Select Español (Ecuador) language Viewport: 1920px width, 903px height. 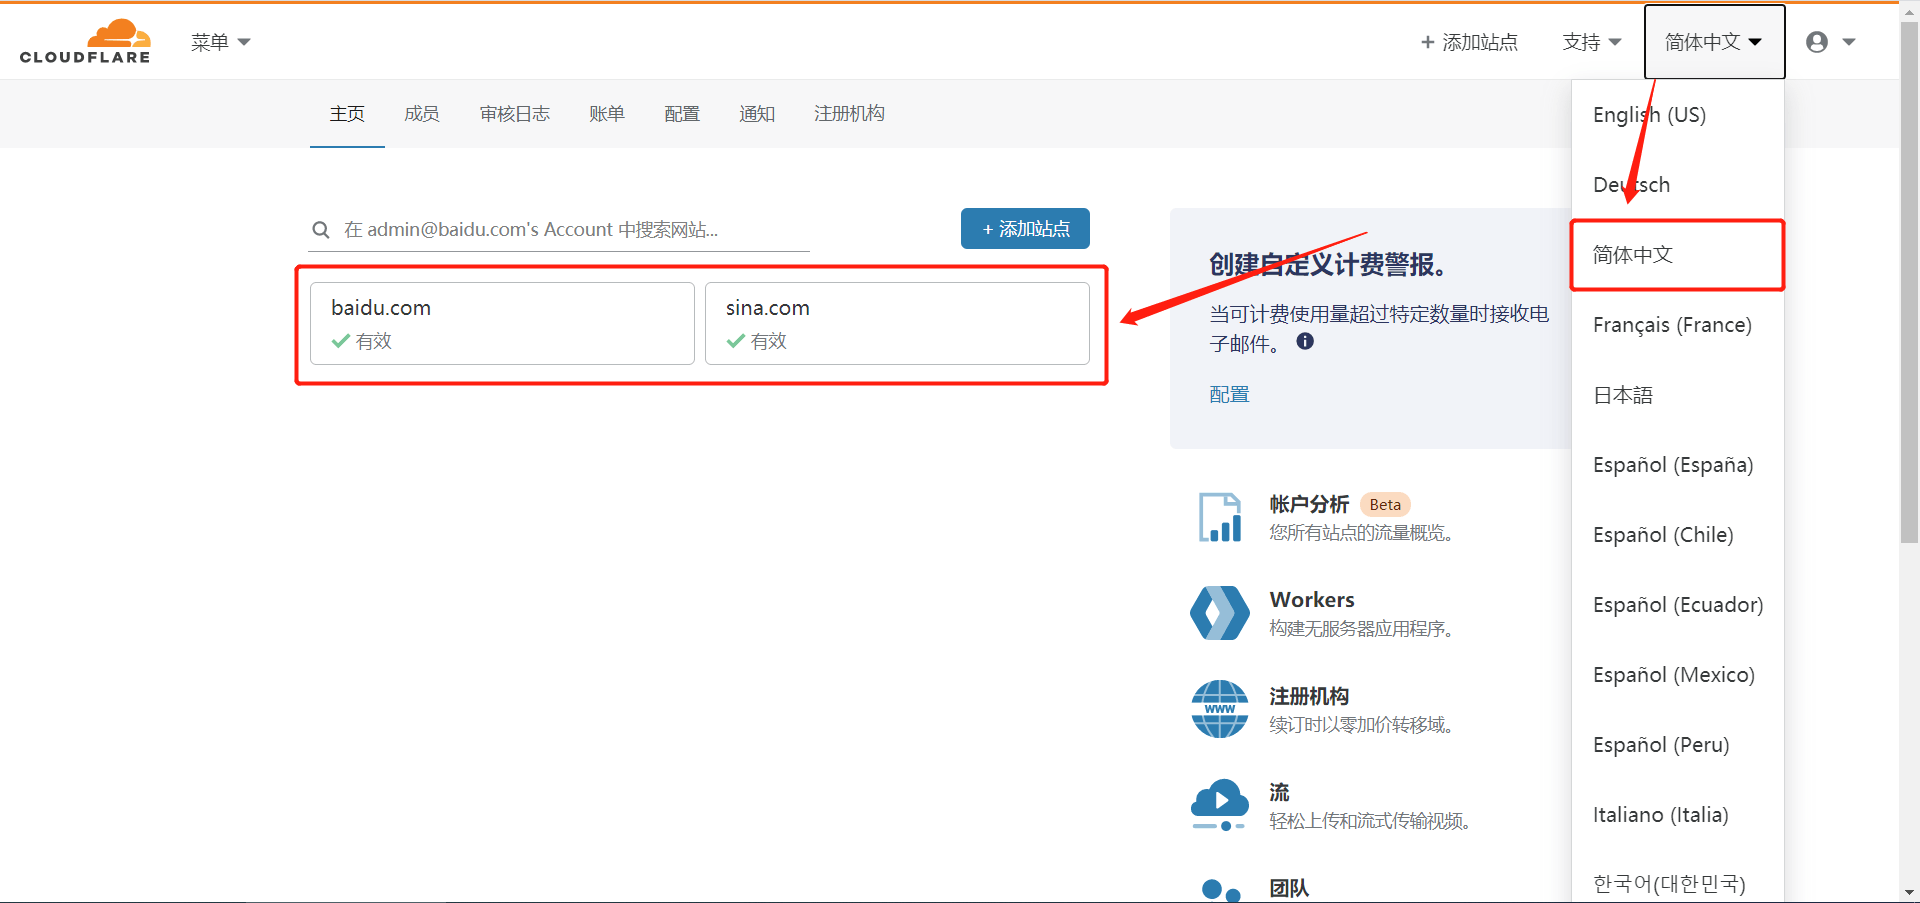pos(1678,605)
